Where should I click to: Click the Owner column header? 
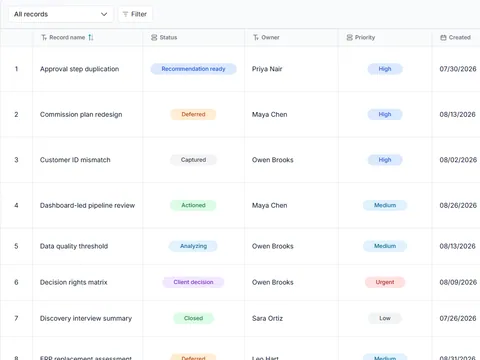(291, 37)
